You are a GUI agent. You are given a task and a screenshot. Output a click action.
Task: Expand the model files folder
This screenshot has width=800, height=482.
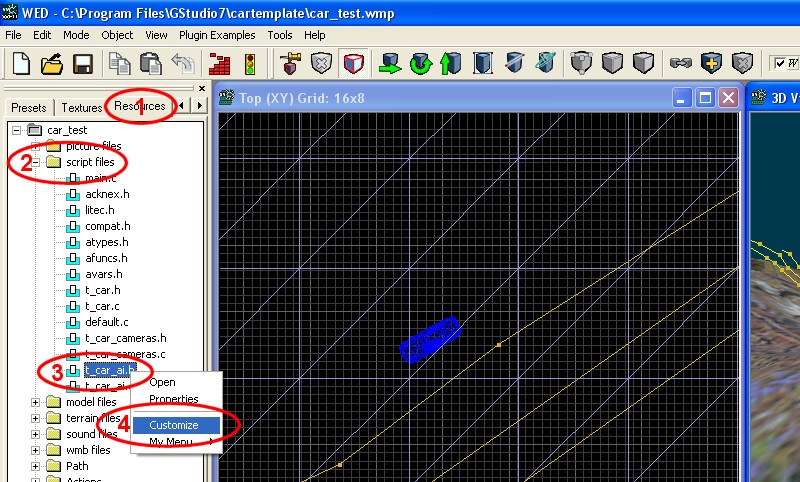tap(36, 402)
